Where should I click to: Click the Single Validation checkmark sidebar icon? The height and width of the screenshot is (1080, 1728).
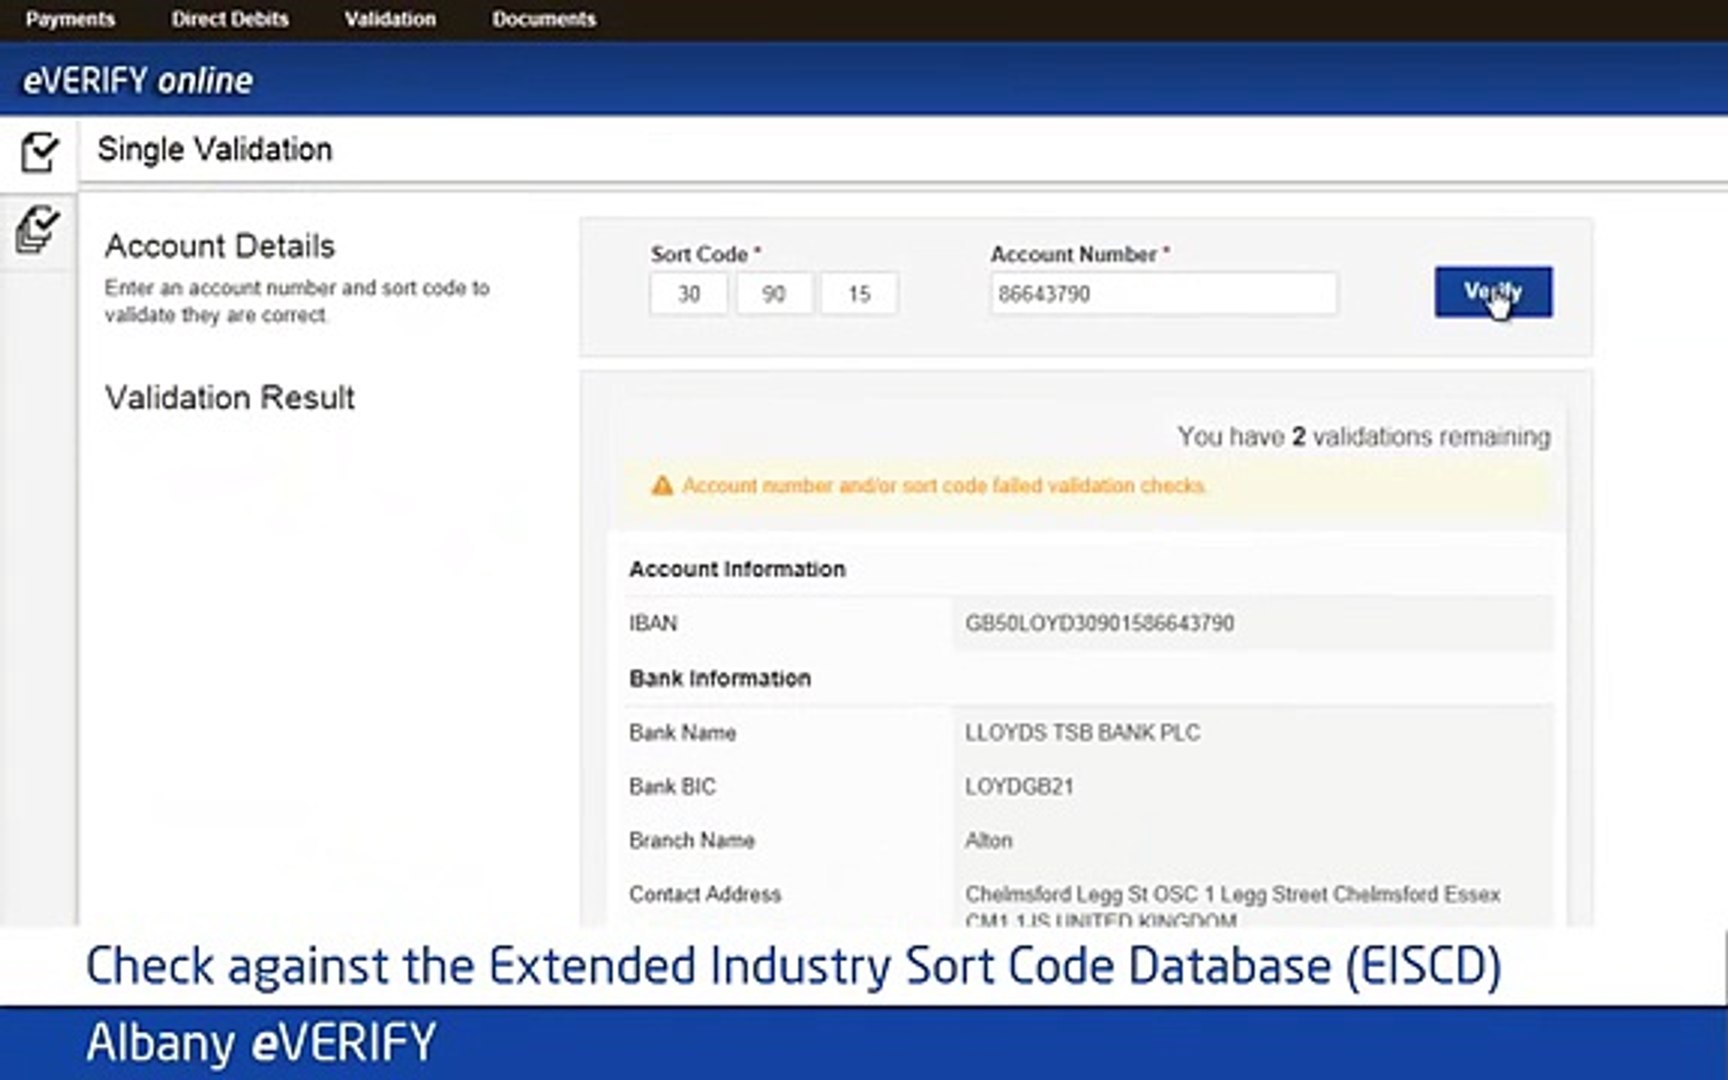pyautogui.click(x=38, y=152)
